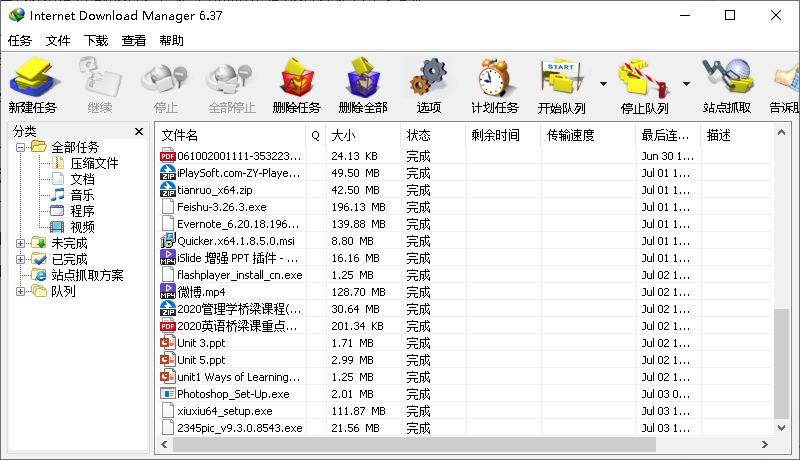The width and height of the screenshot is (800, 460).
Task: Sort by the 状态 column header
Action: [x=433, y=135]
